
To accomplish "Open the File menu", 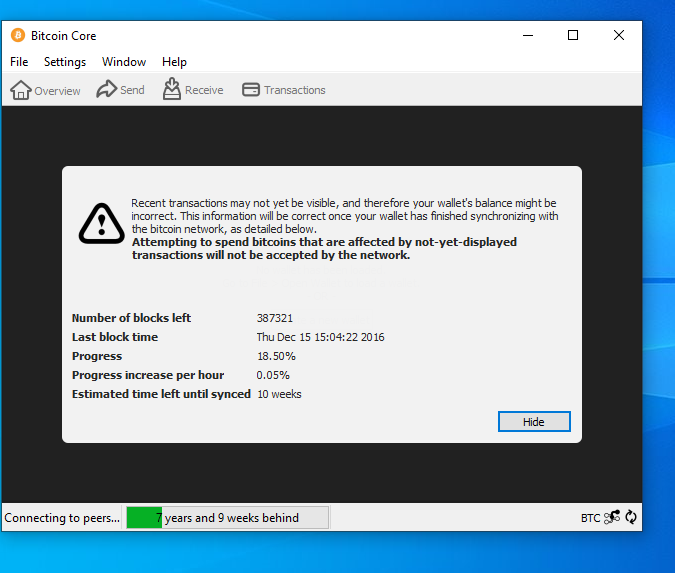I will 19,62.
